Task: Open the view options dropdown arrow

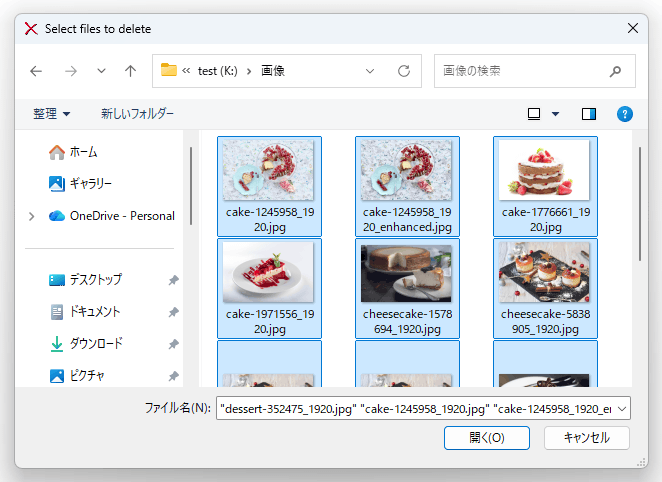Action: point(556,114)
